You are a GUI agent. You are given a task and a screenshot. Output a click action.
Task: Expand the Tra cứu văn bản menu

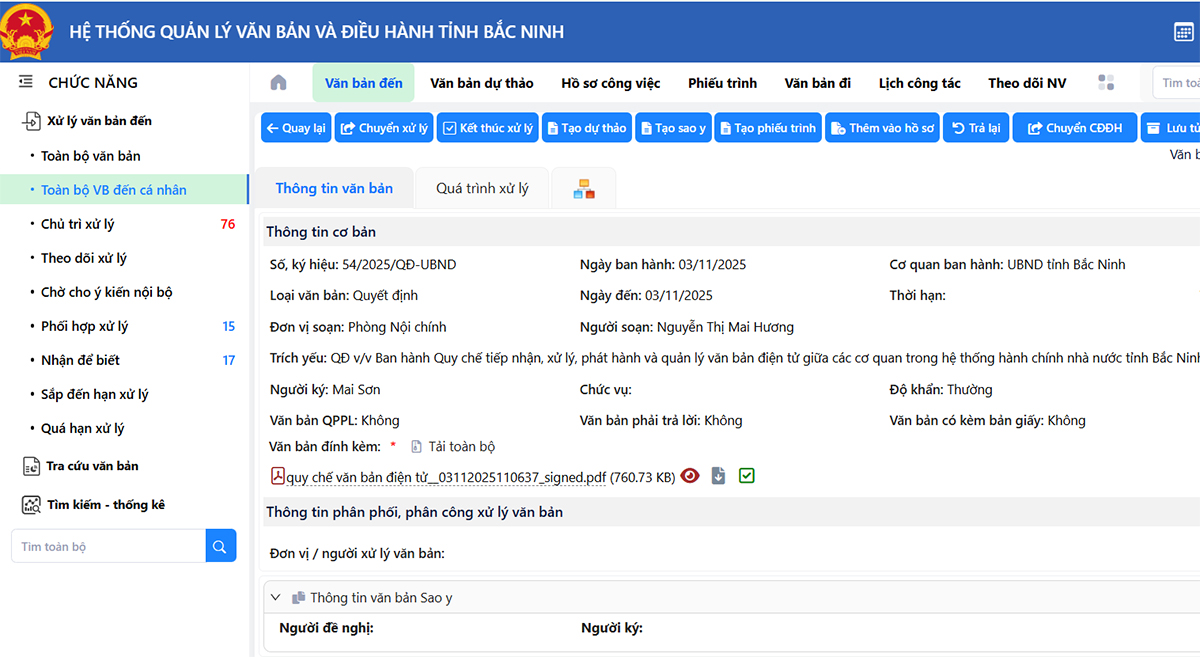[92, 466]
